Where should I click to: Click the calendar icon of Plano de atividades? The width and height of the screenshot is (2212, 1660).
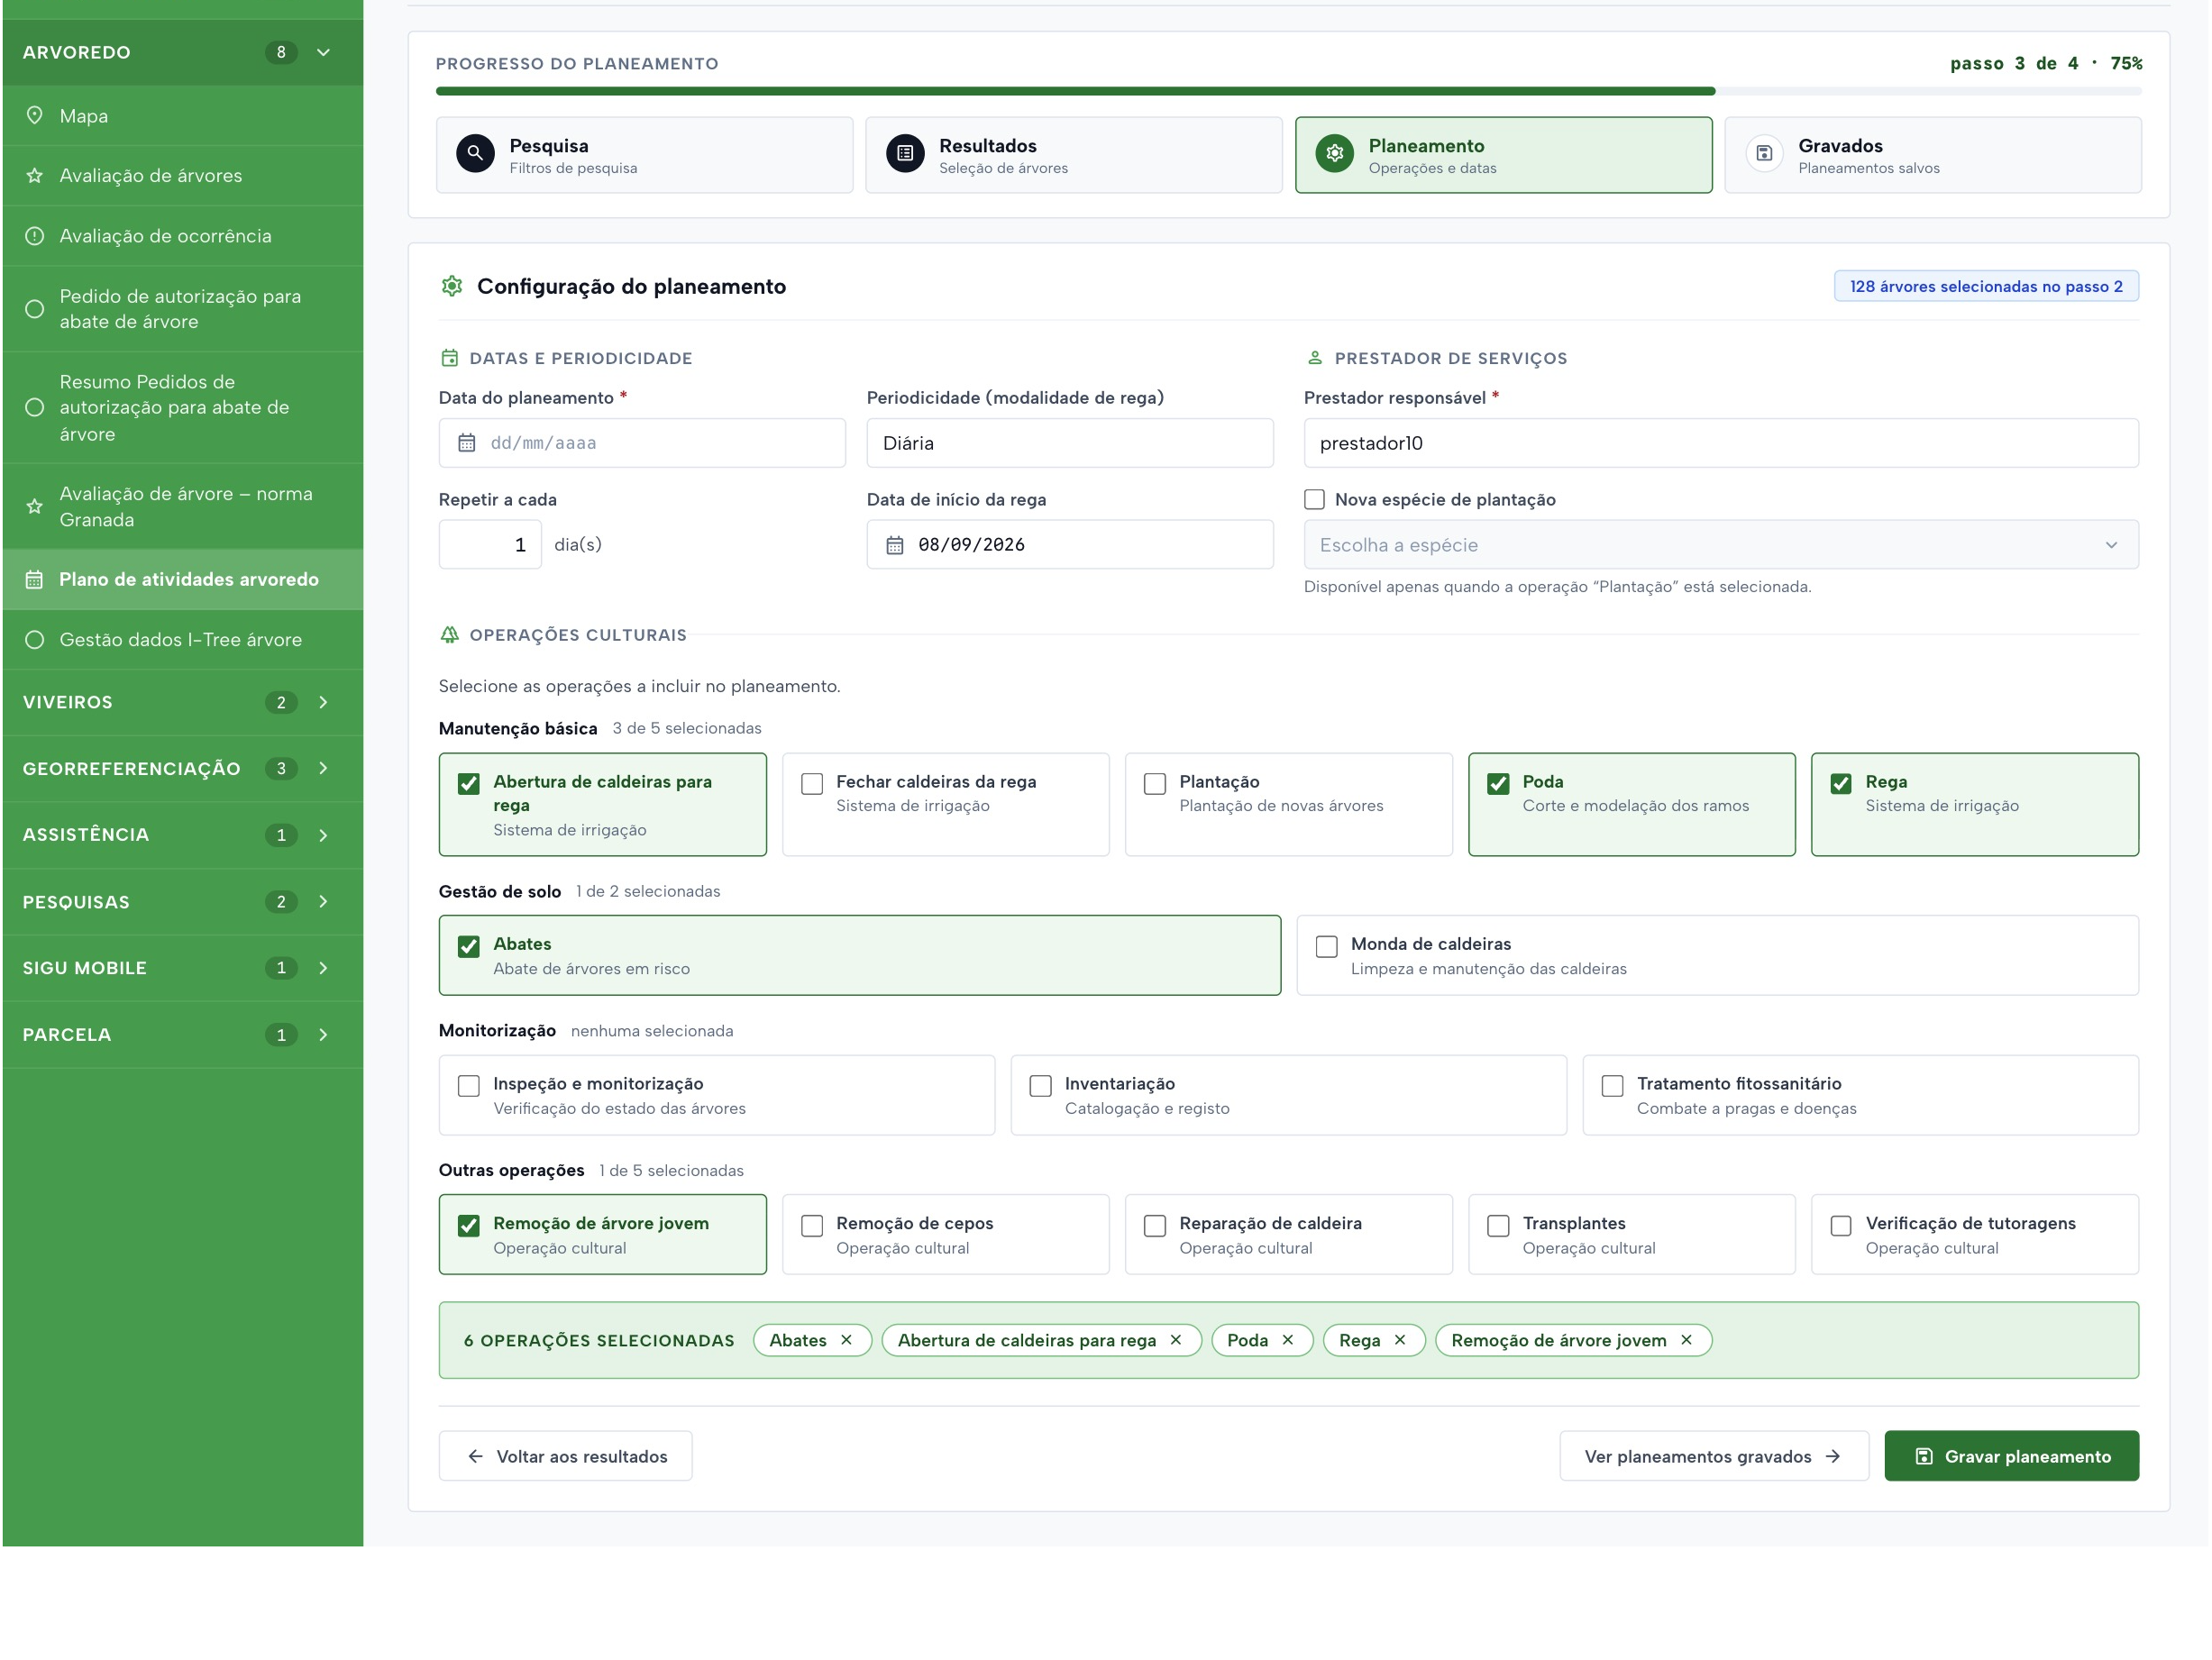[x=34, y=579]
